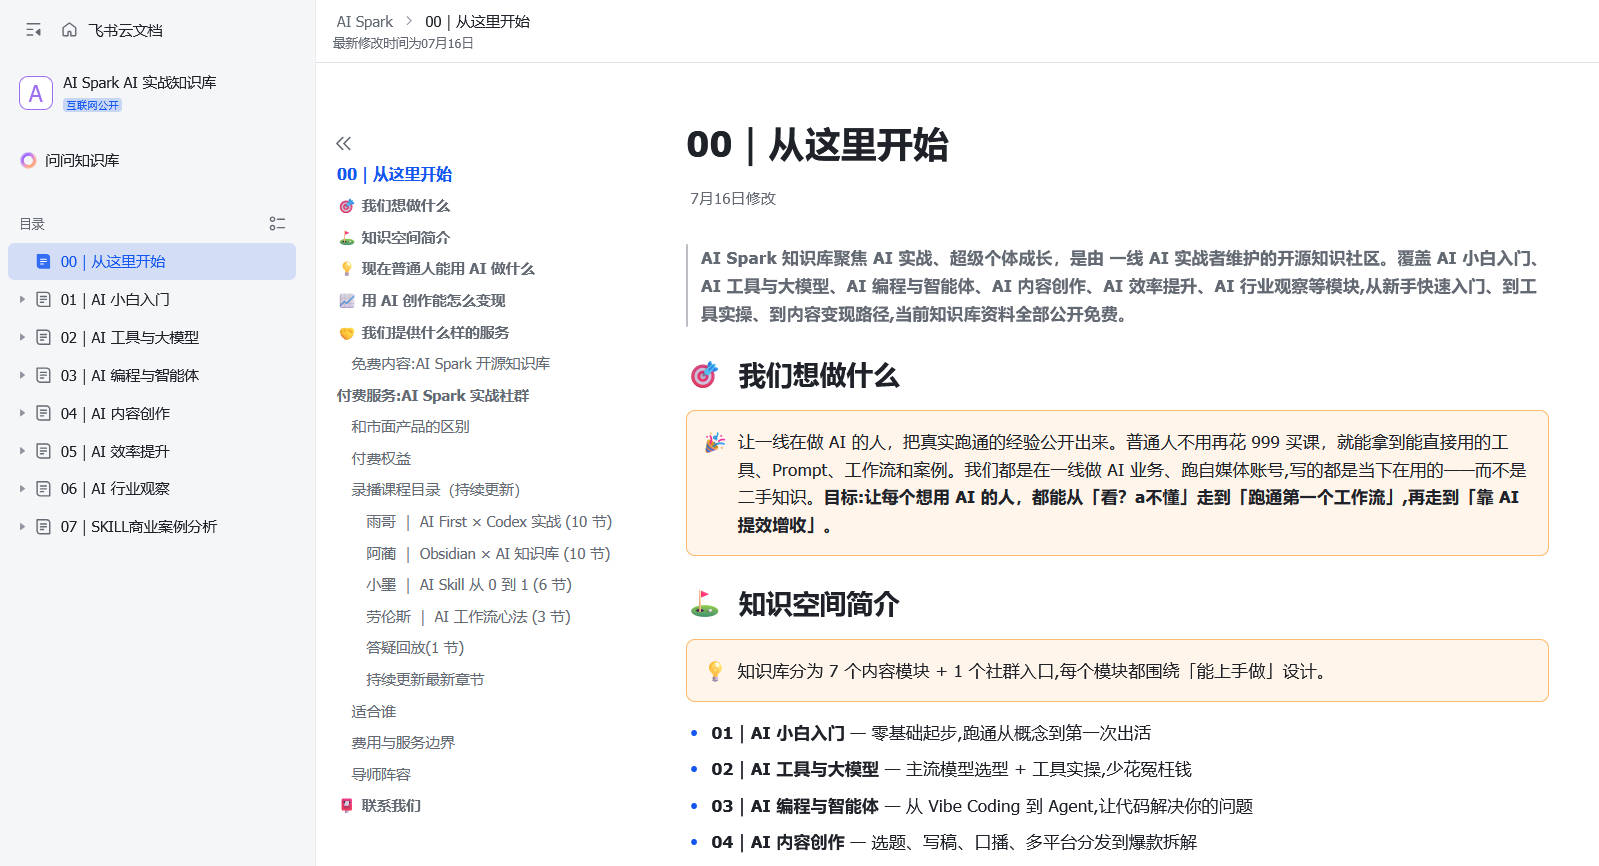Click the party popper emoji in the callout

point(715,443)
